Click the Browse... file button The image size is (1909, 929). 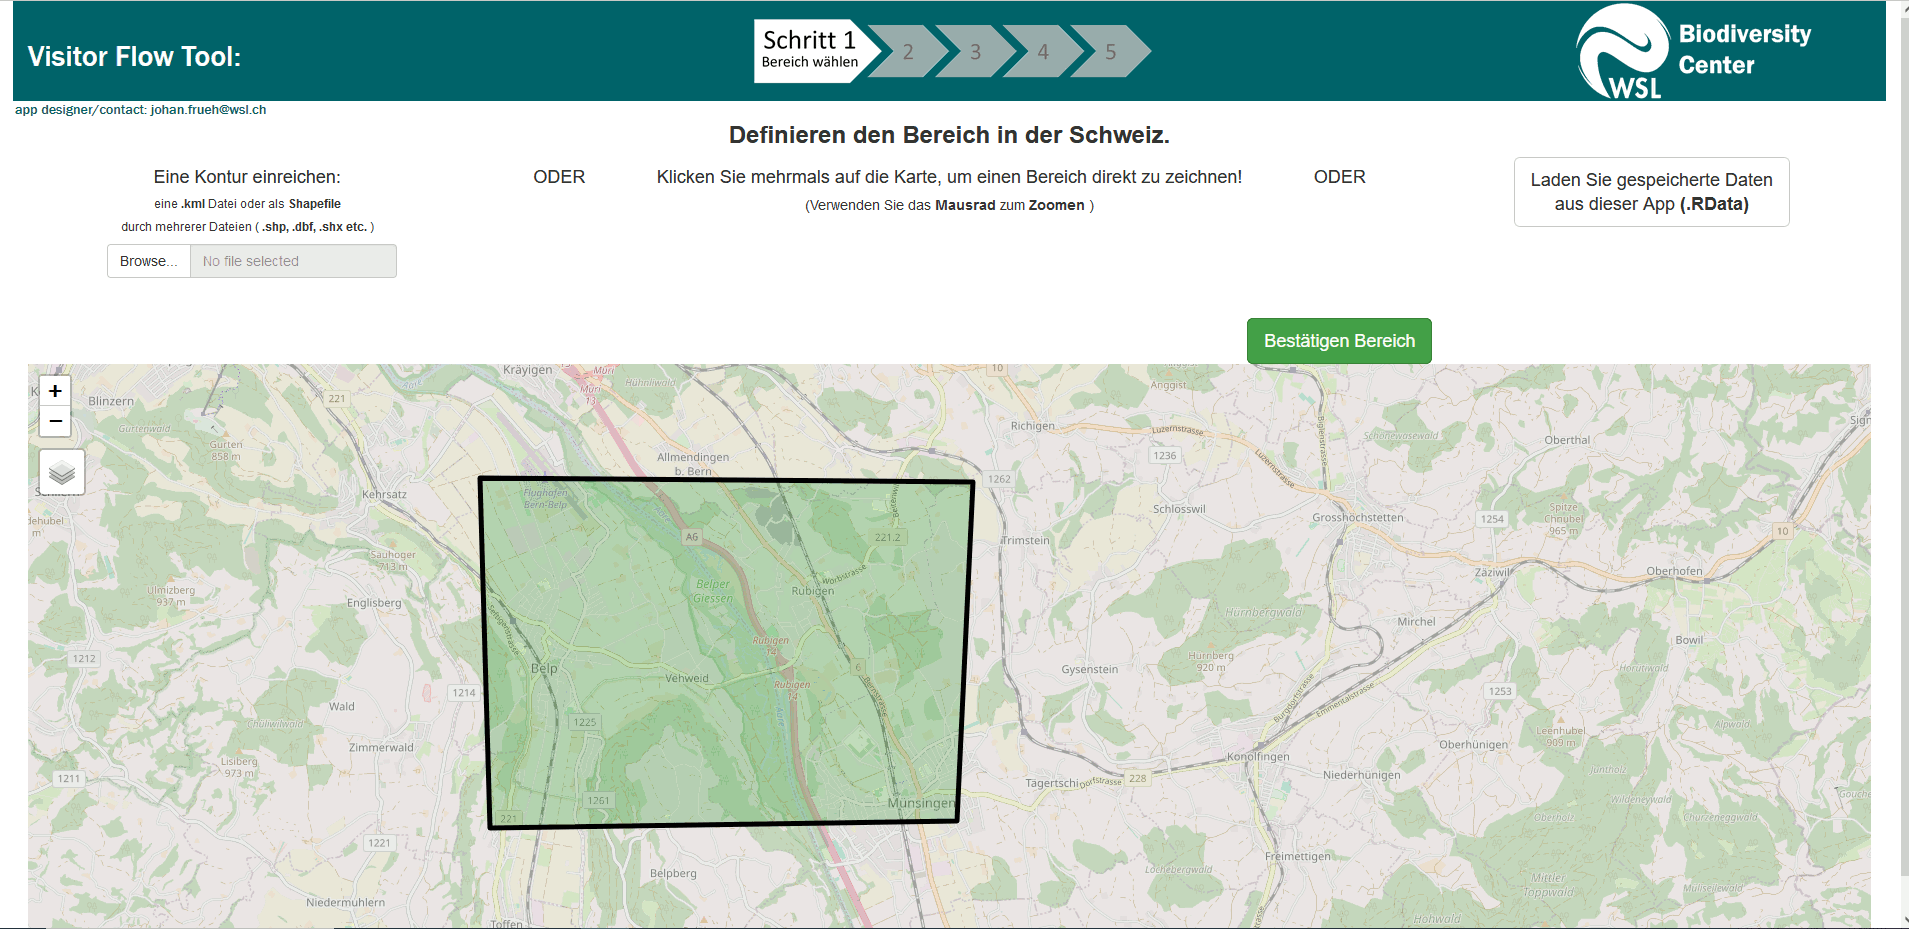pos(149,261)
